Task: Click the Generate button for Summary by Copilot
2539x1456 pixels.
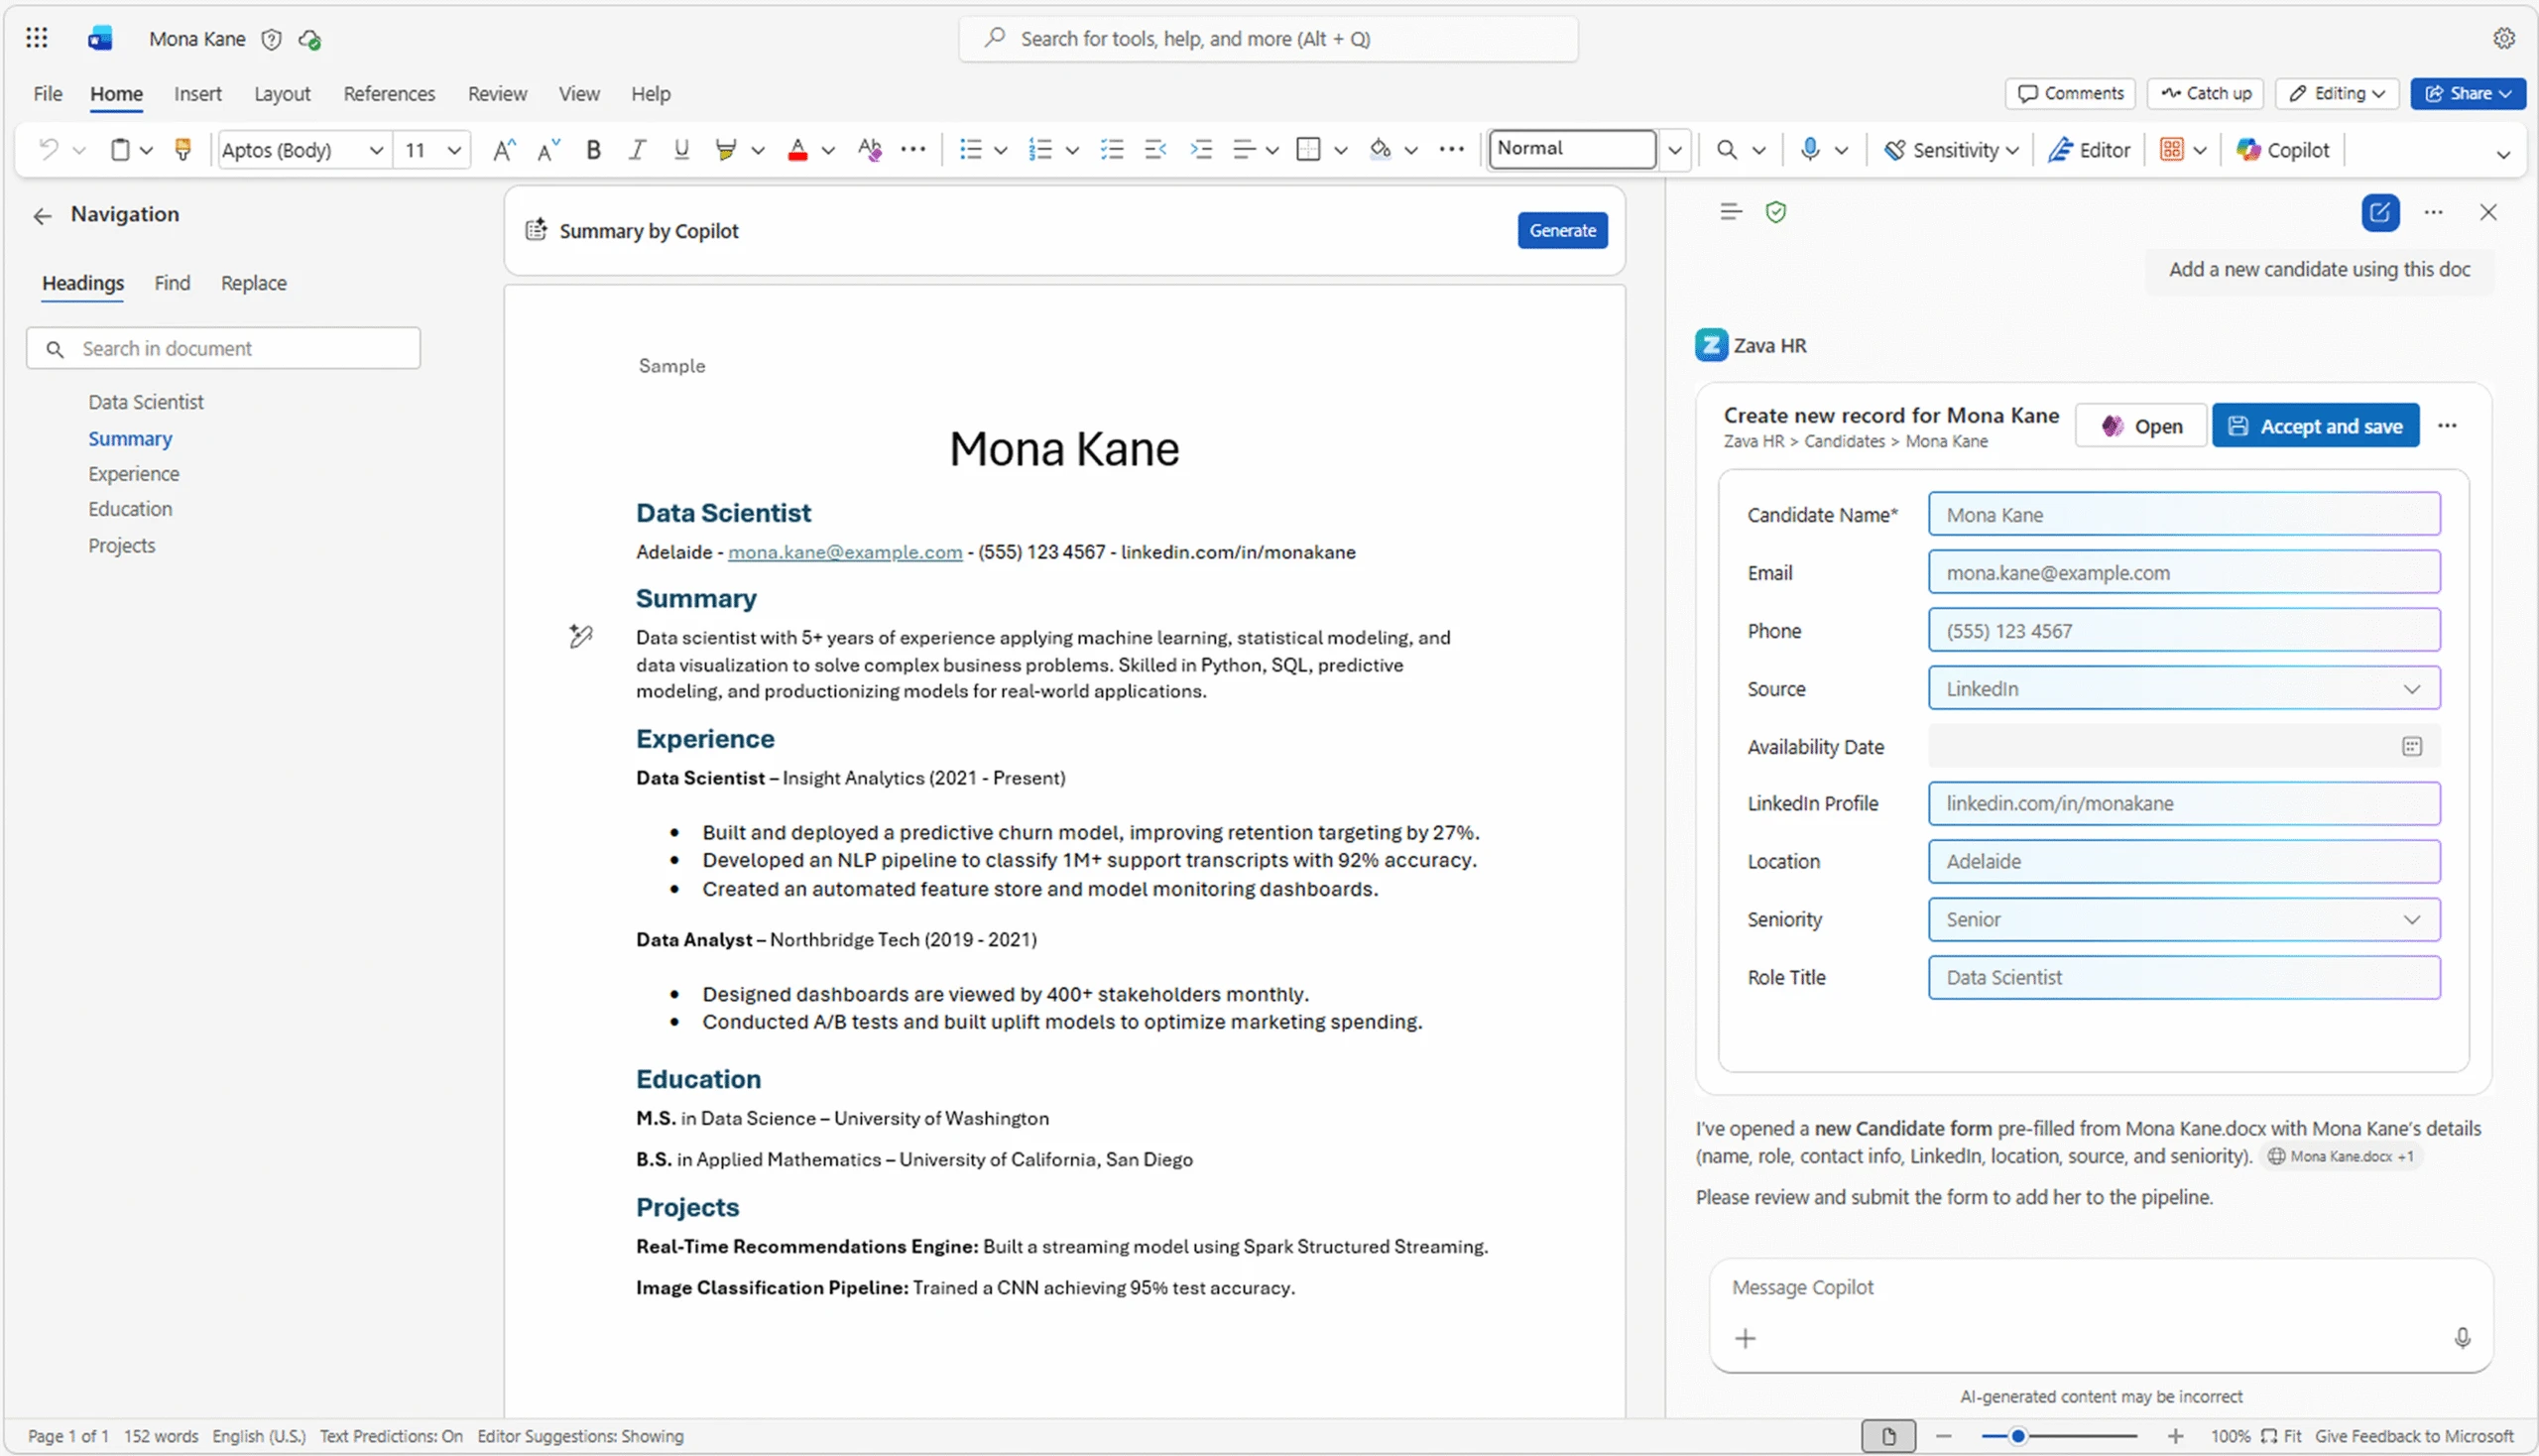Action: coord(1561,230)
